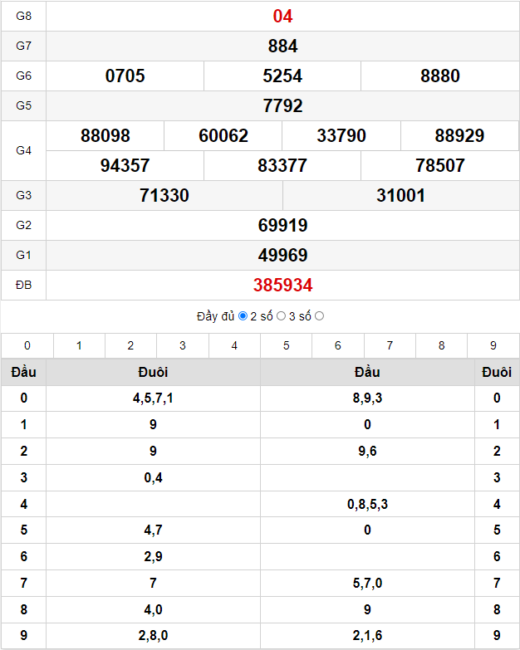Viewport: 520px width, 650px height.
Task: Click the G8 prize number 04
Action: [x=283, y=16]
